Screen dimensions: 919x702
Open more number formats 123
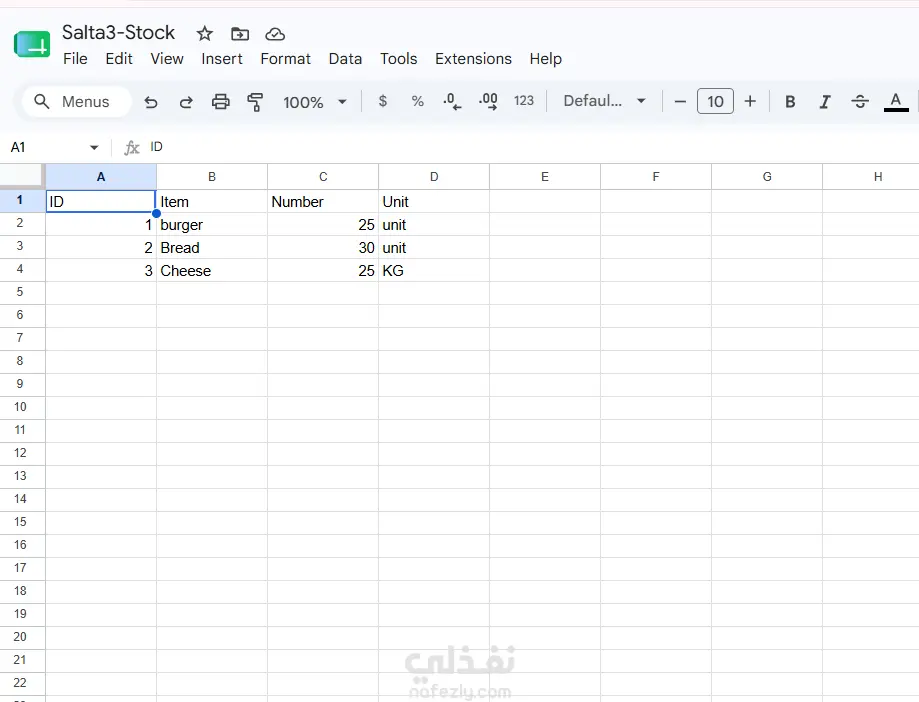pyautogui.click(x=523, y=101)
